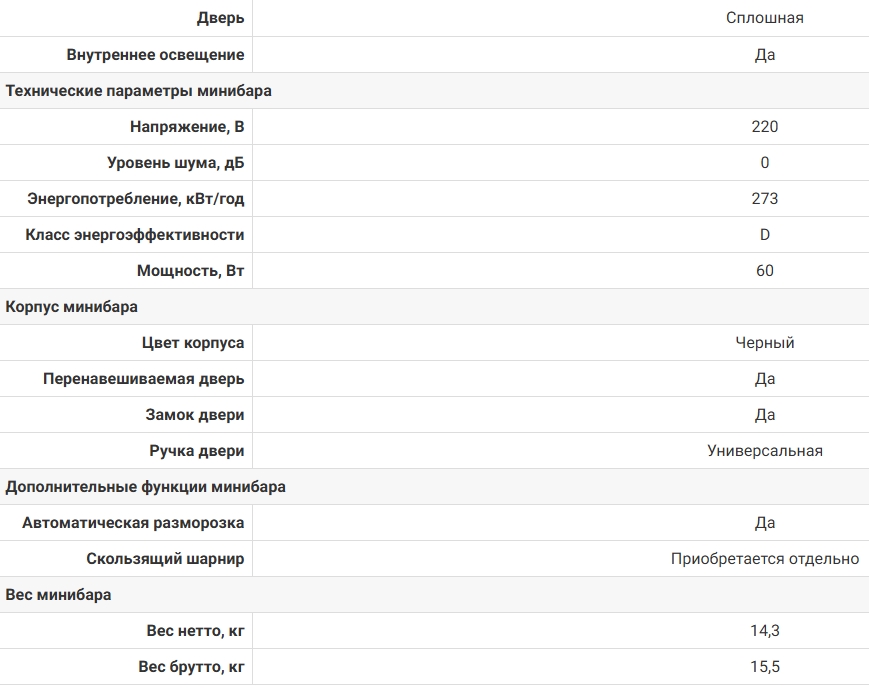Screen dimensions: 869x691
Task: Select the 'Уровень шума, дБ' label
Action: click(176, 163)
